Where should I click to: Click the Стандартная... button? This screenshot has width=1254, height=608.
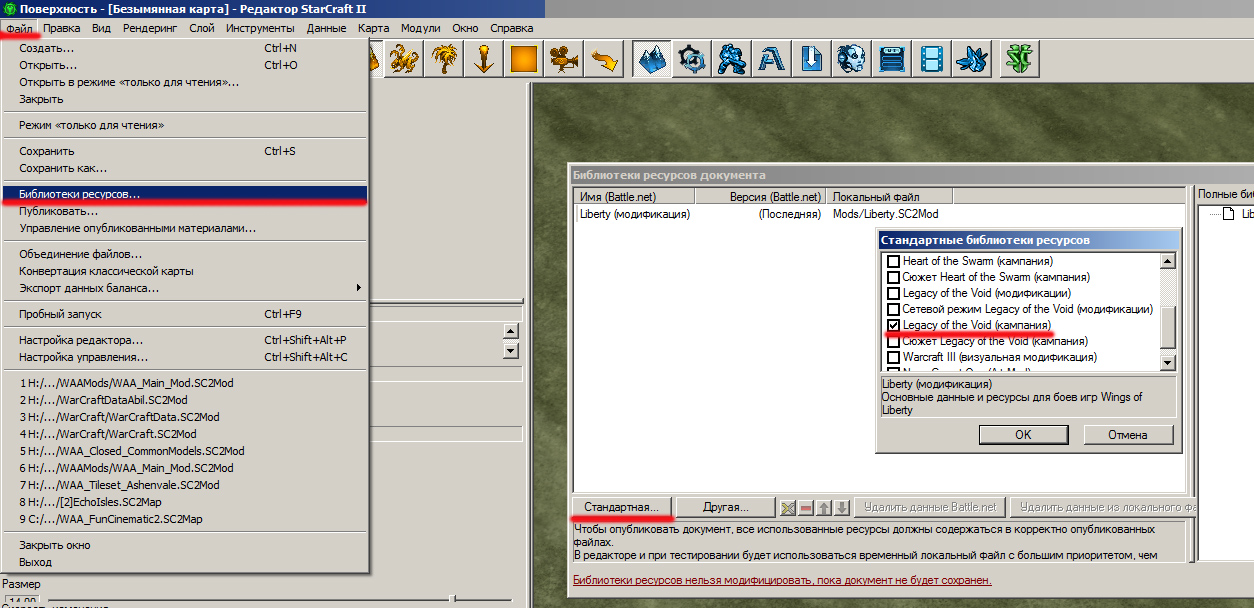622,507
